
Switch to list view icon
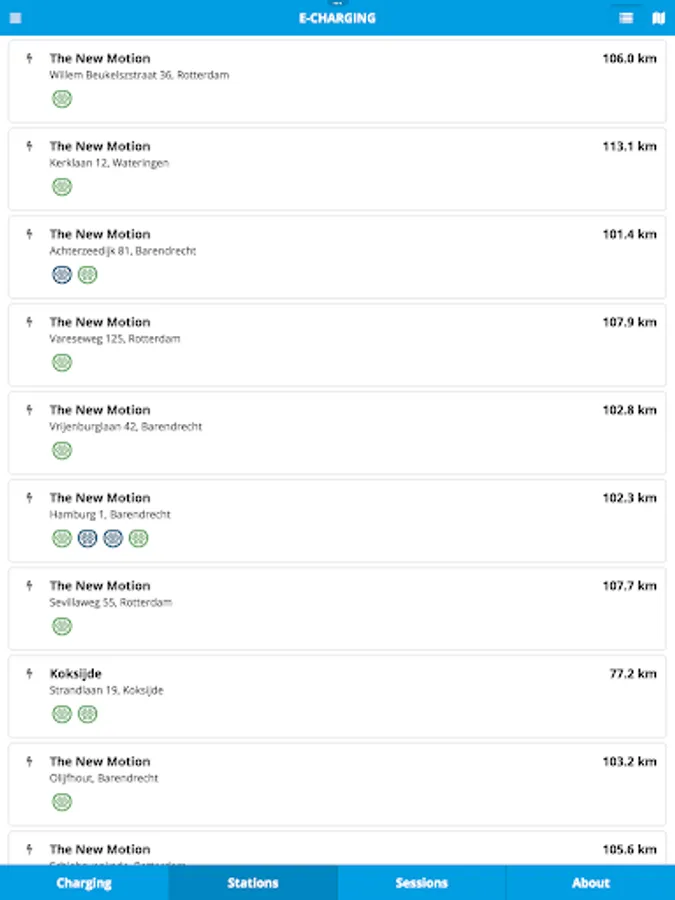[626, 18]
